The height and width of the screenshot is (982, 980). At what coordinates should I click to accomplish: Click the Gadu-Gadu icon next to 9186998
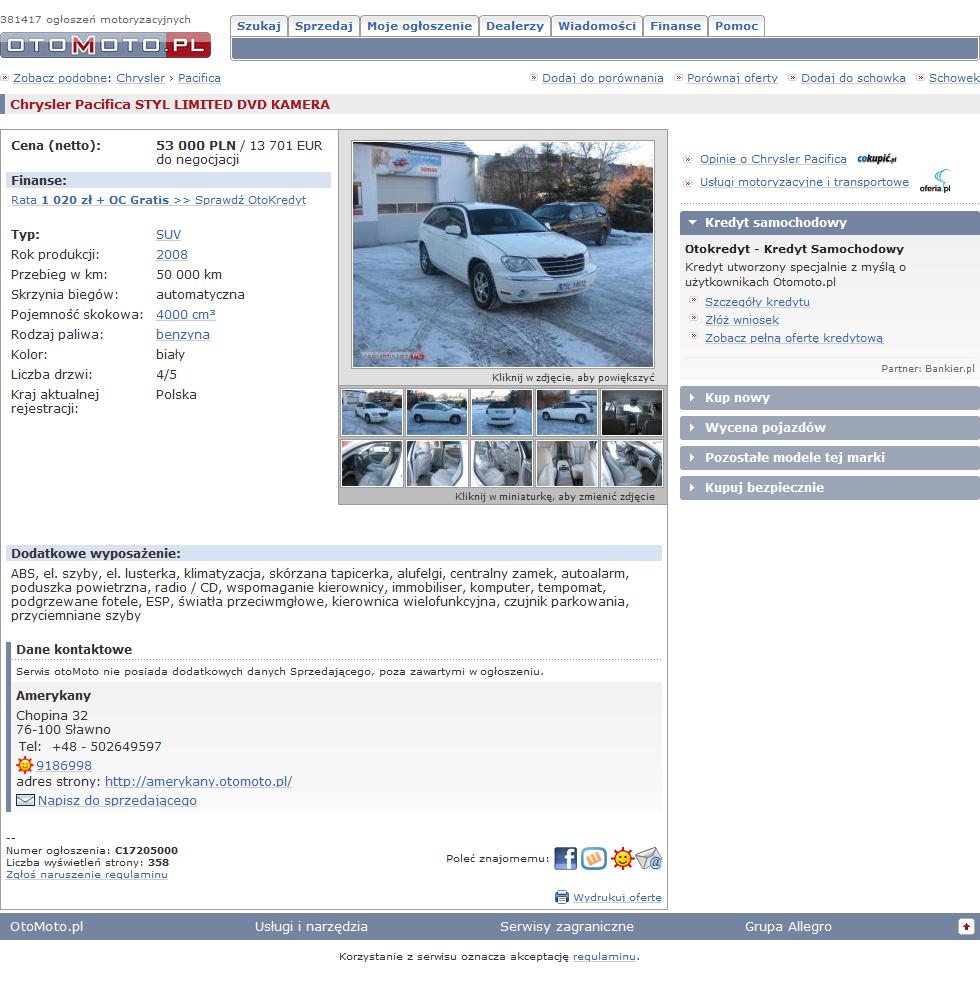[x=24, y=765]
